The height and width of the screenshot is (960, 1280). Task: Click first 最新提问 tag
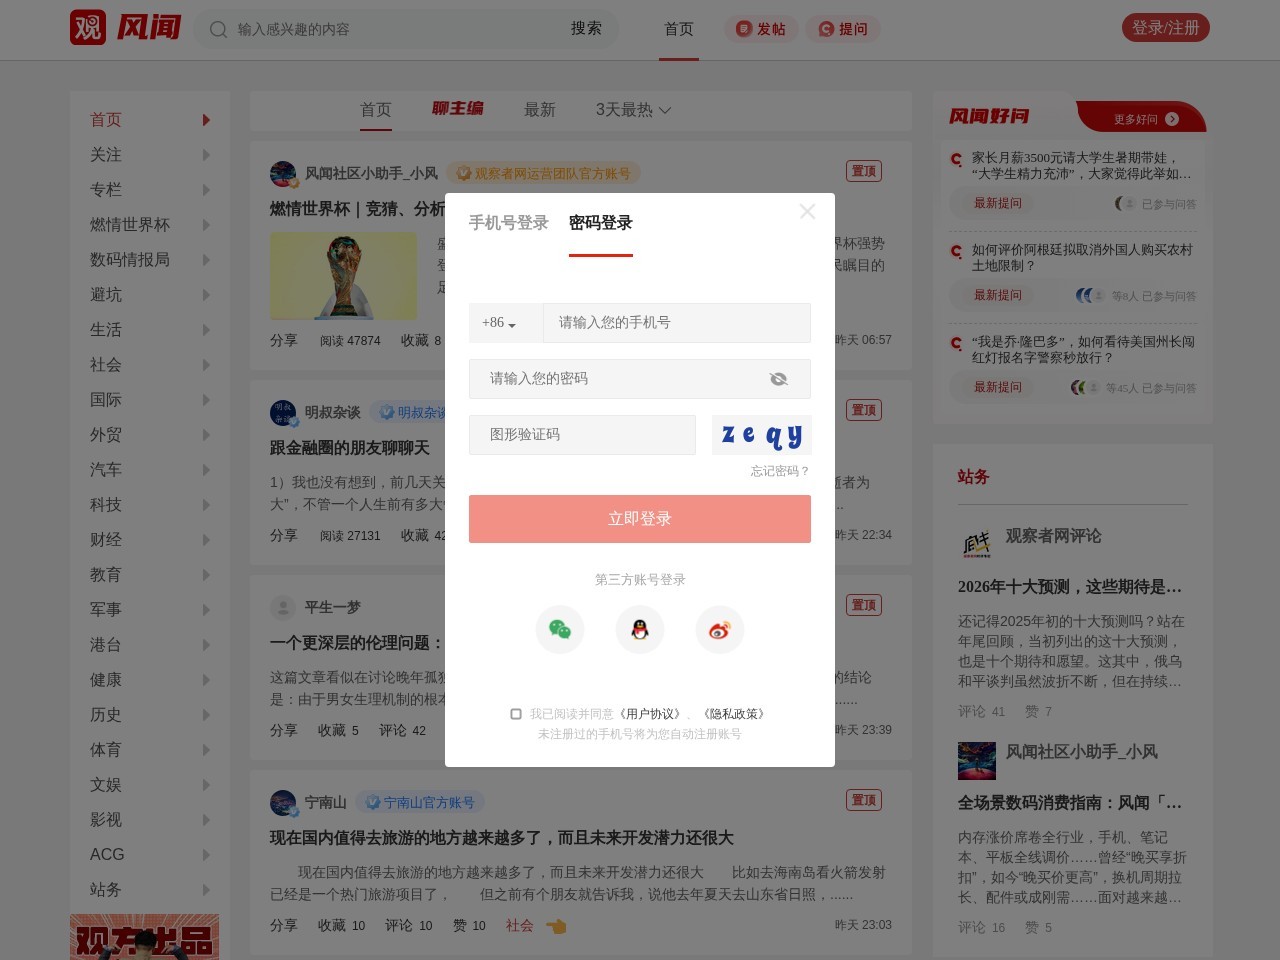point(998,203)
